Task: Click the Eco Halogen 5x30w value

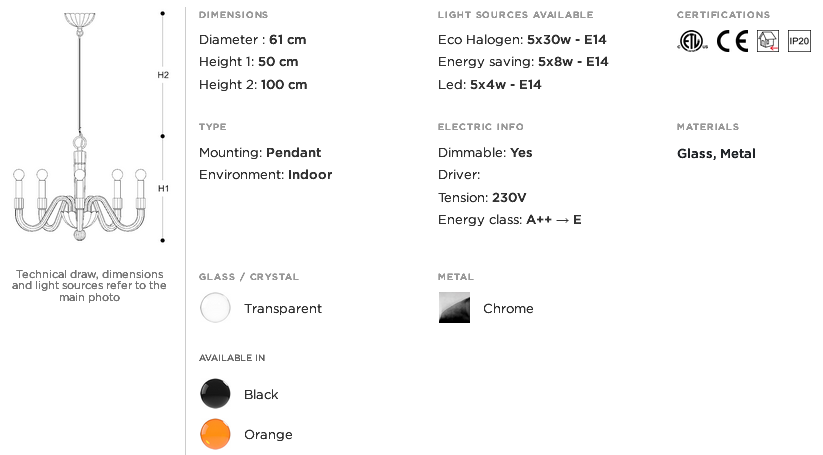Action: pos(567,40)
